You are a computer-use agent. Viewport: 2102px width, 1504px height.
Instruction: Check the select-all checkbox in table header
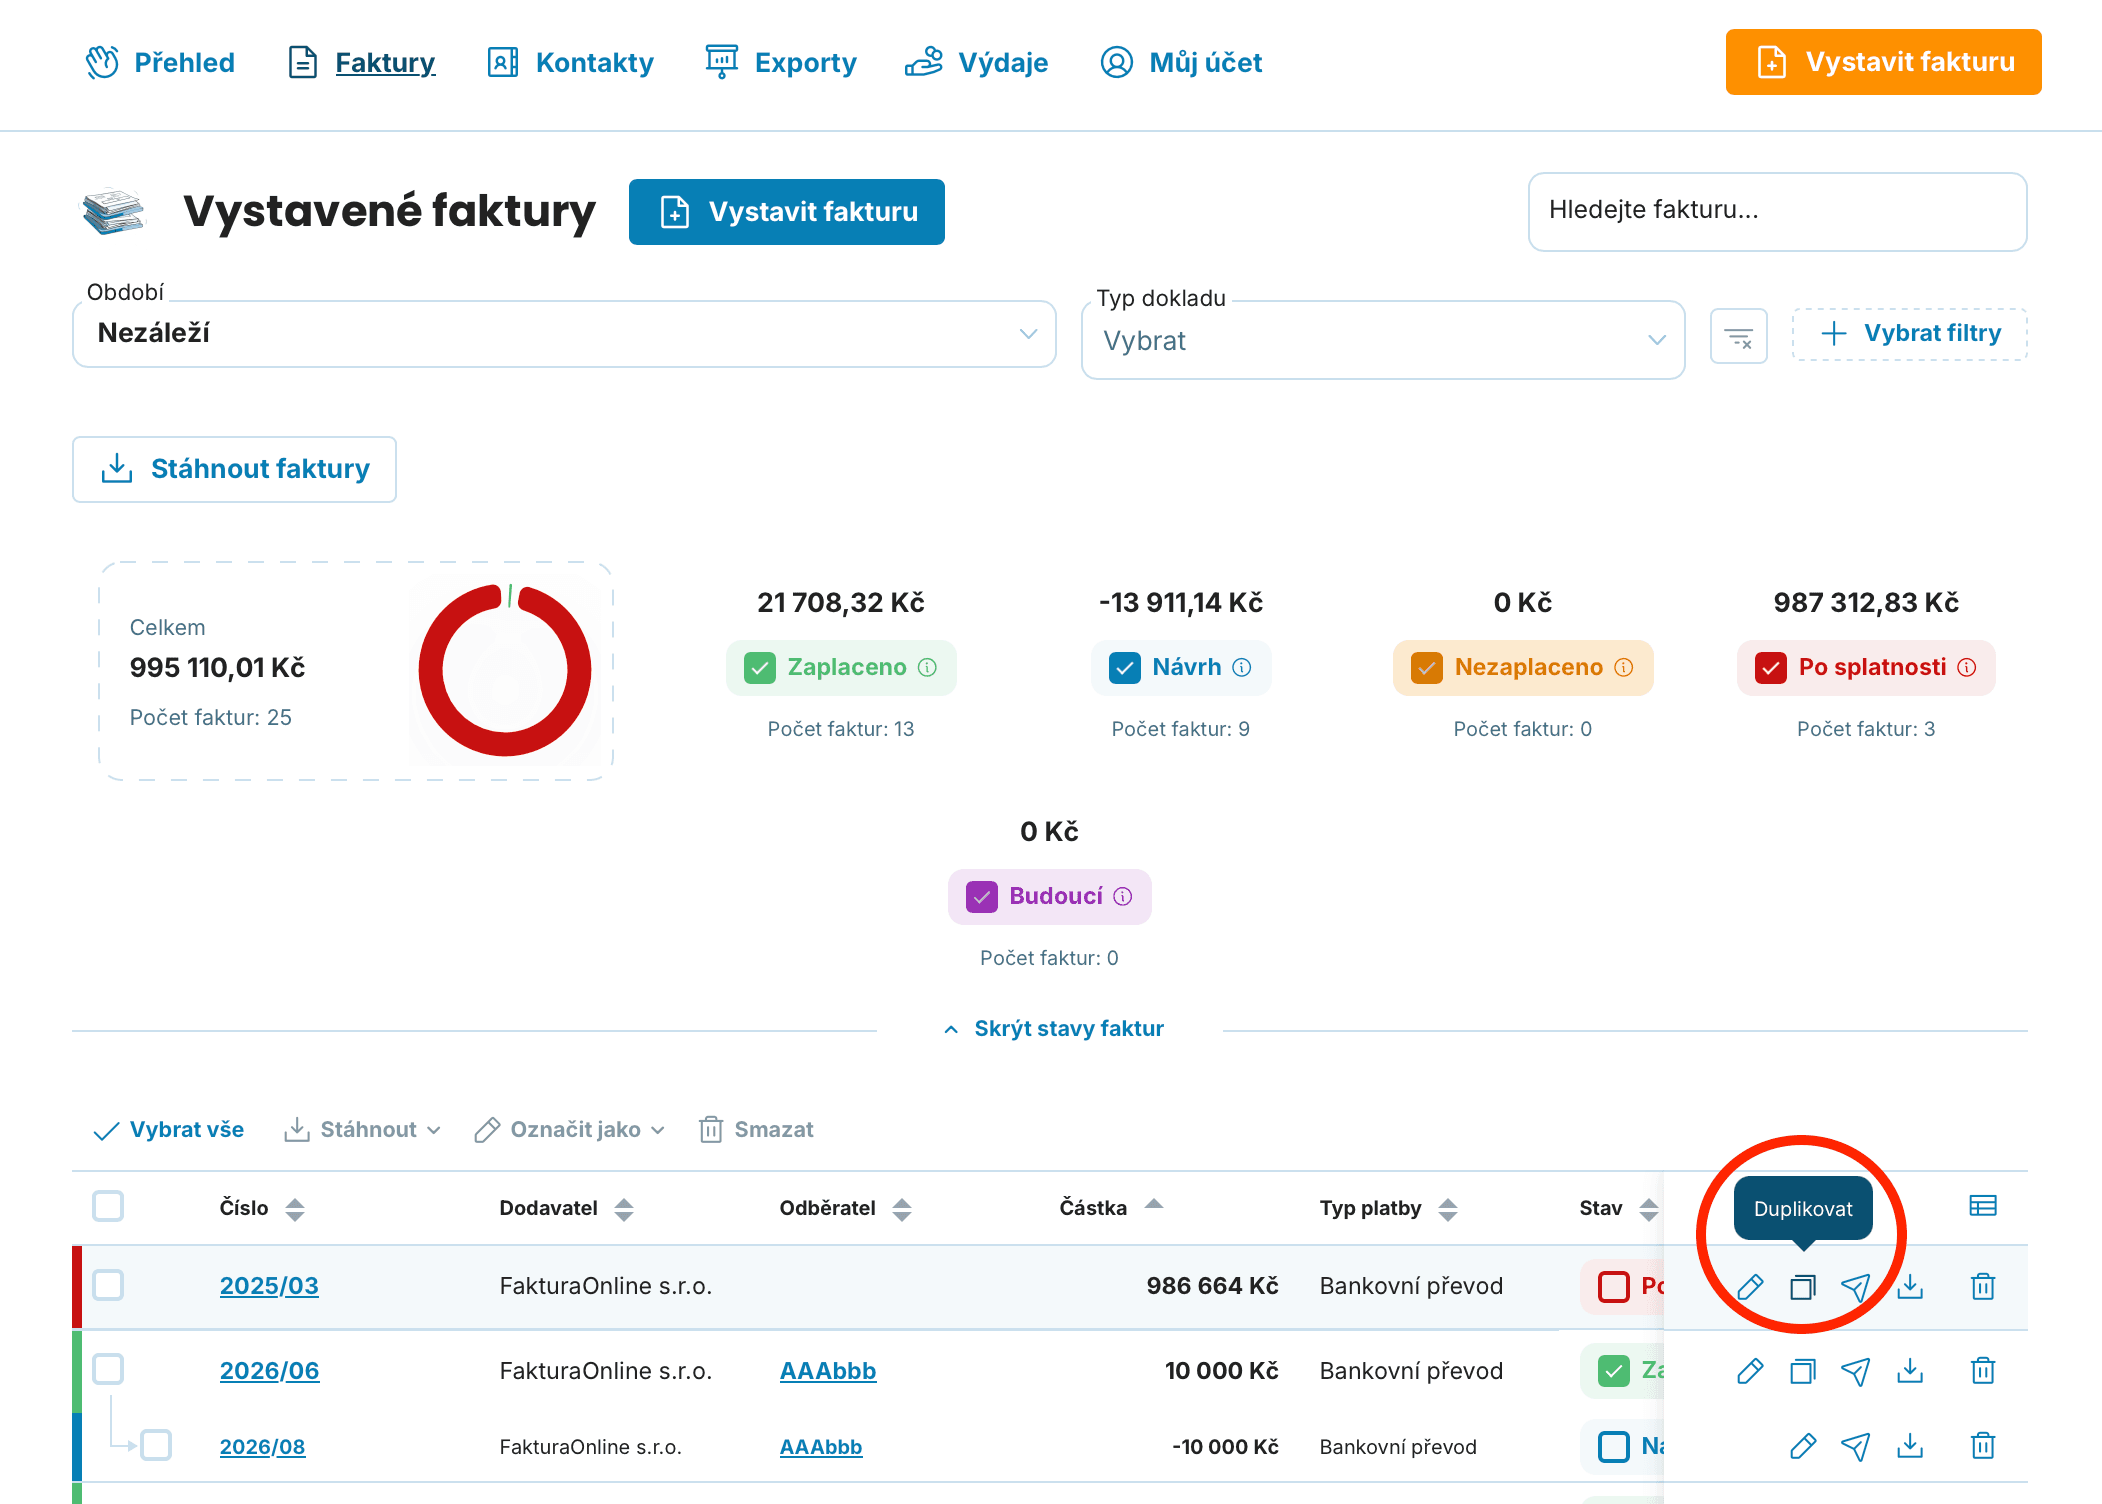(108, 1206)
